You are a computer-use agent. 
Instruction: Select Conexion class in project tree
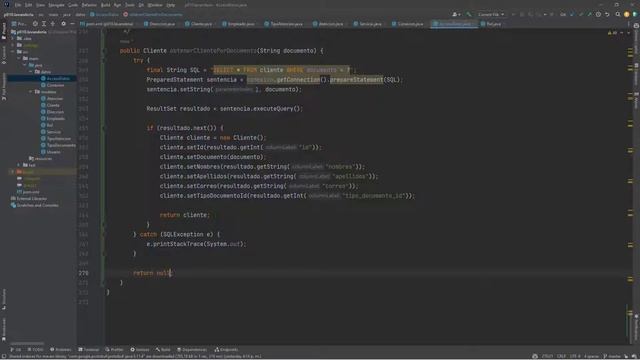[x=52, y=85]
